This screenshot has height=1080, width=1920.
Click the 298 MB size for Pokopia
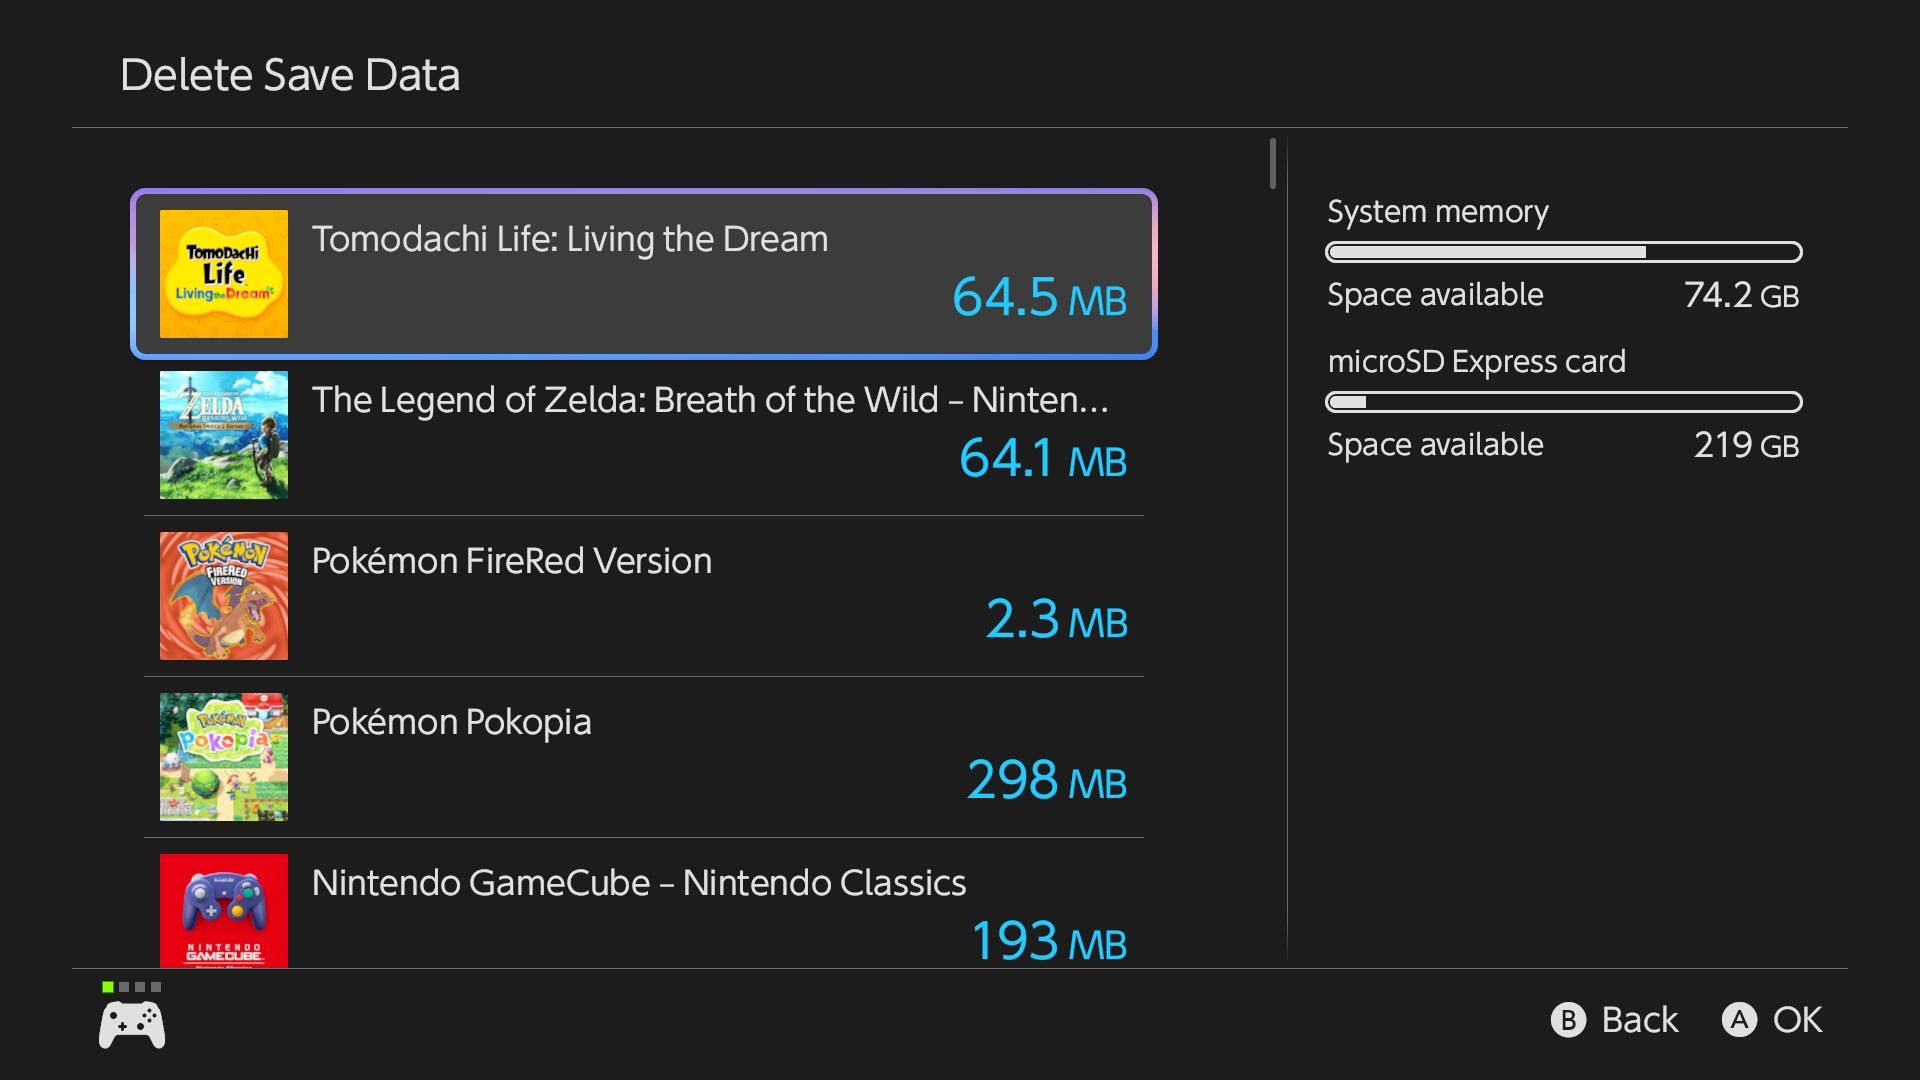[x=1046, y=780]
